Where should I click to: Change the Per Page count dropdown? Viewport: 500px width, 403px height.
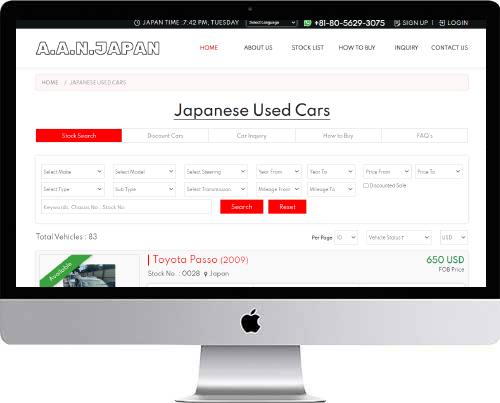click(346, 237)
